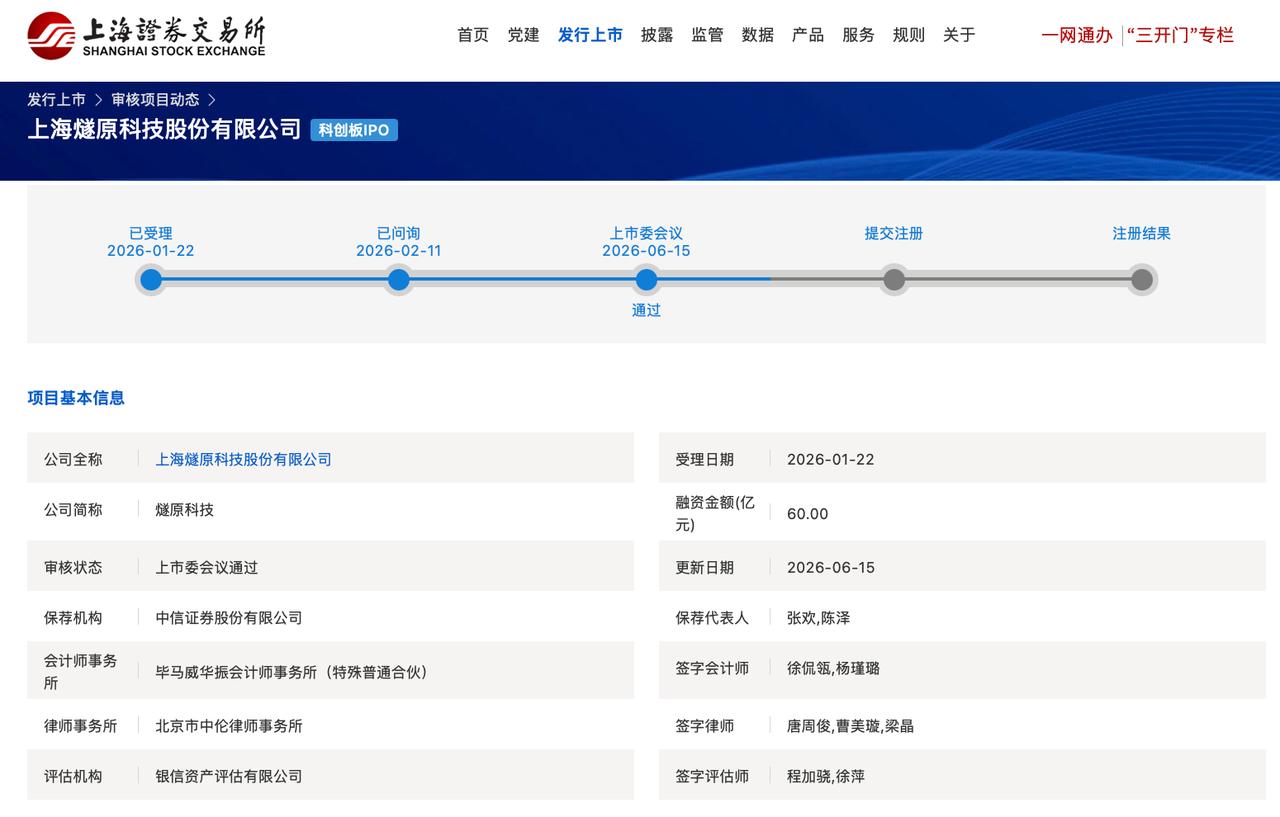This screenshot has width=1280, height=817.
Task: Open the 上海燧原科技股份有限公司 company link in table
Action: tap(243, 459)
